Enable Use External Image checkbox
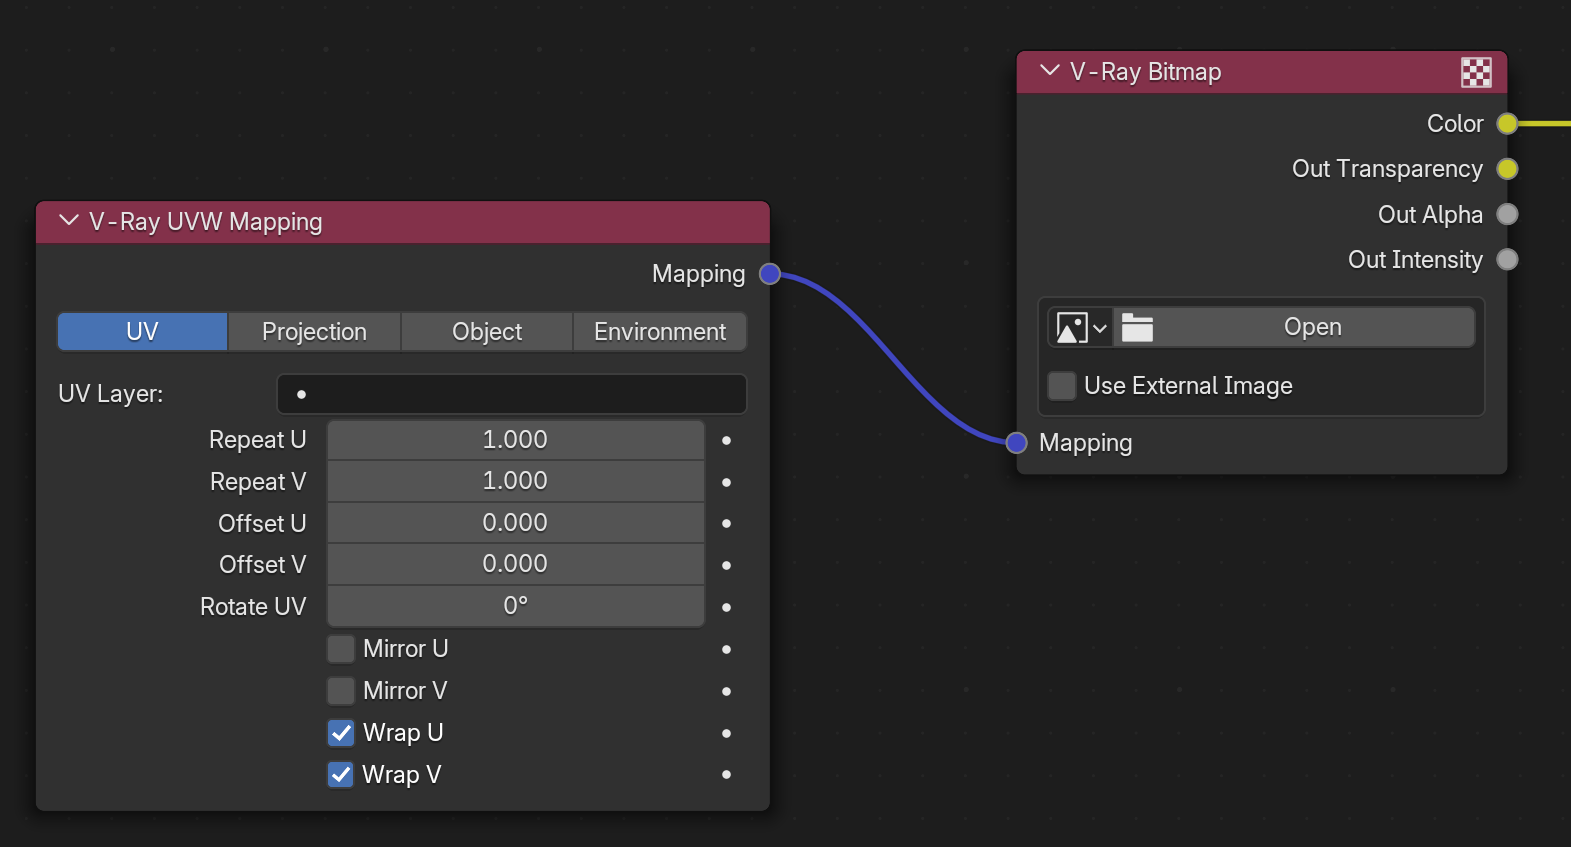Viewport: 1571px width, 847px height. tap(1062, 385)
